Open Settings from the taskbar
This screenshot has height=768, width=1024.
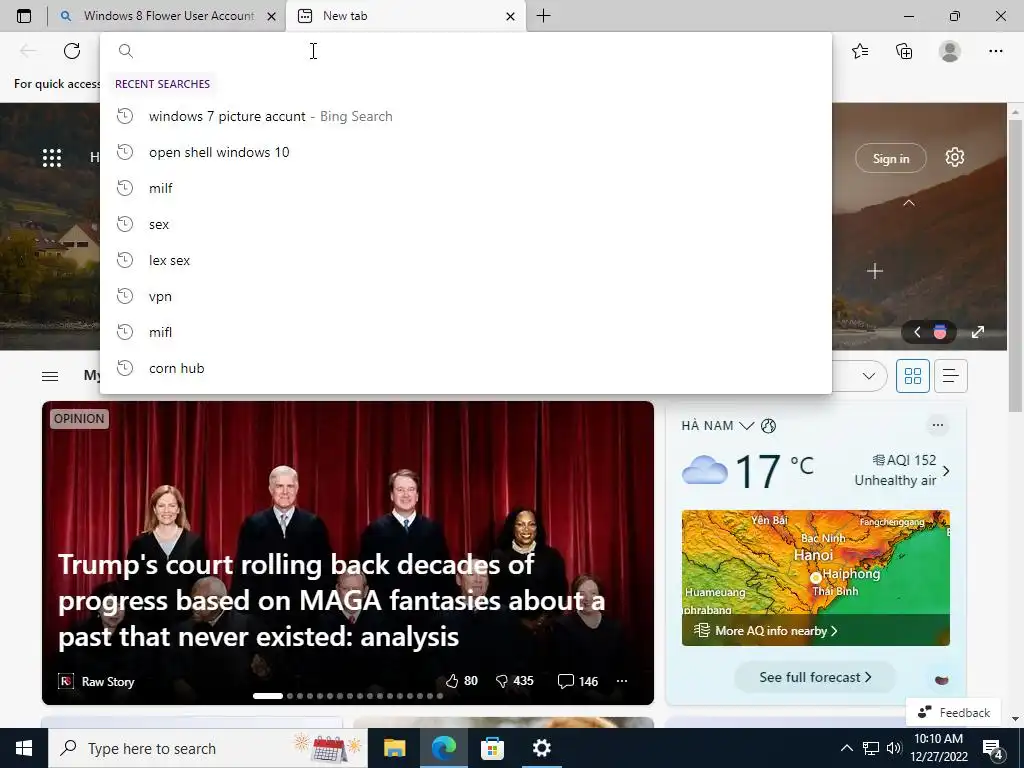541,748
